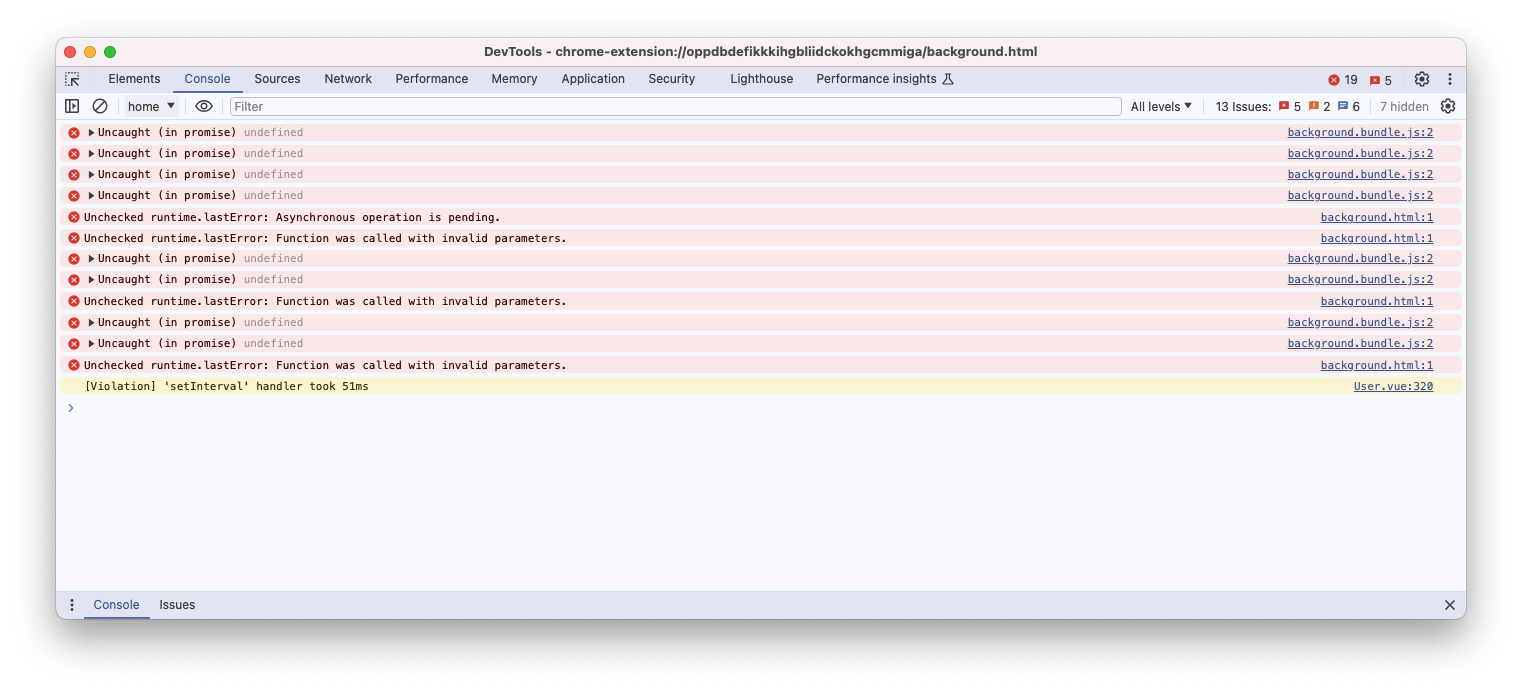Expand the last 'Uncaught (in promise)' error
The width and height of the screenshot is (1522, 693).
[91, 344]
